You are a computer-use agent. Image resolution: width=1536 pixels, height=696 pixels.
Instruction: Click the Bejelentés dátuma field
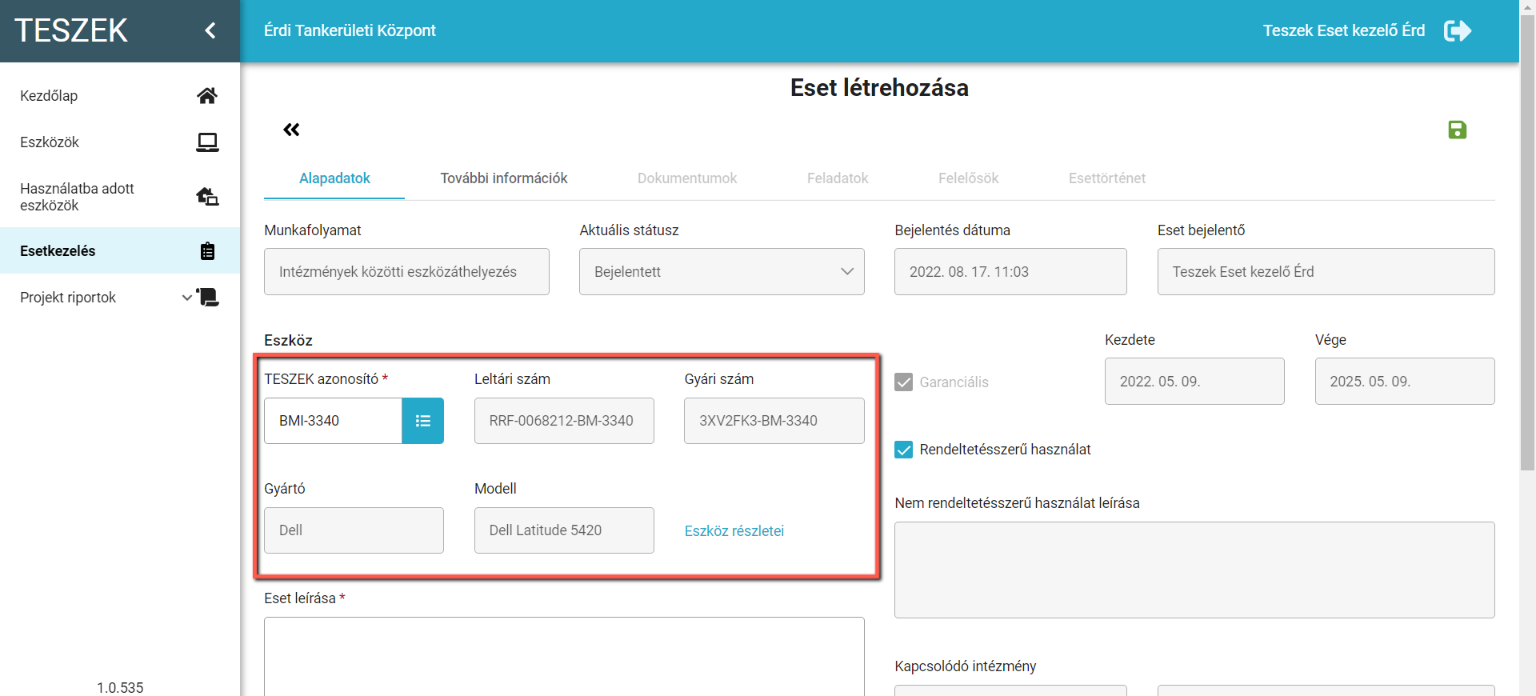point(1010,271)
